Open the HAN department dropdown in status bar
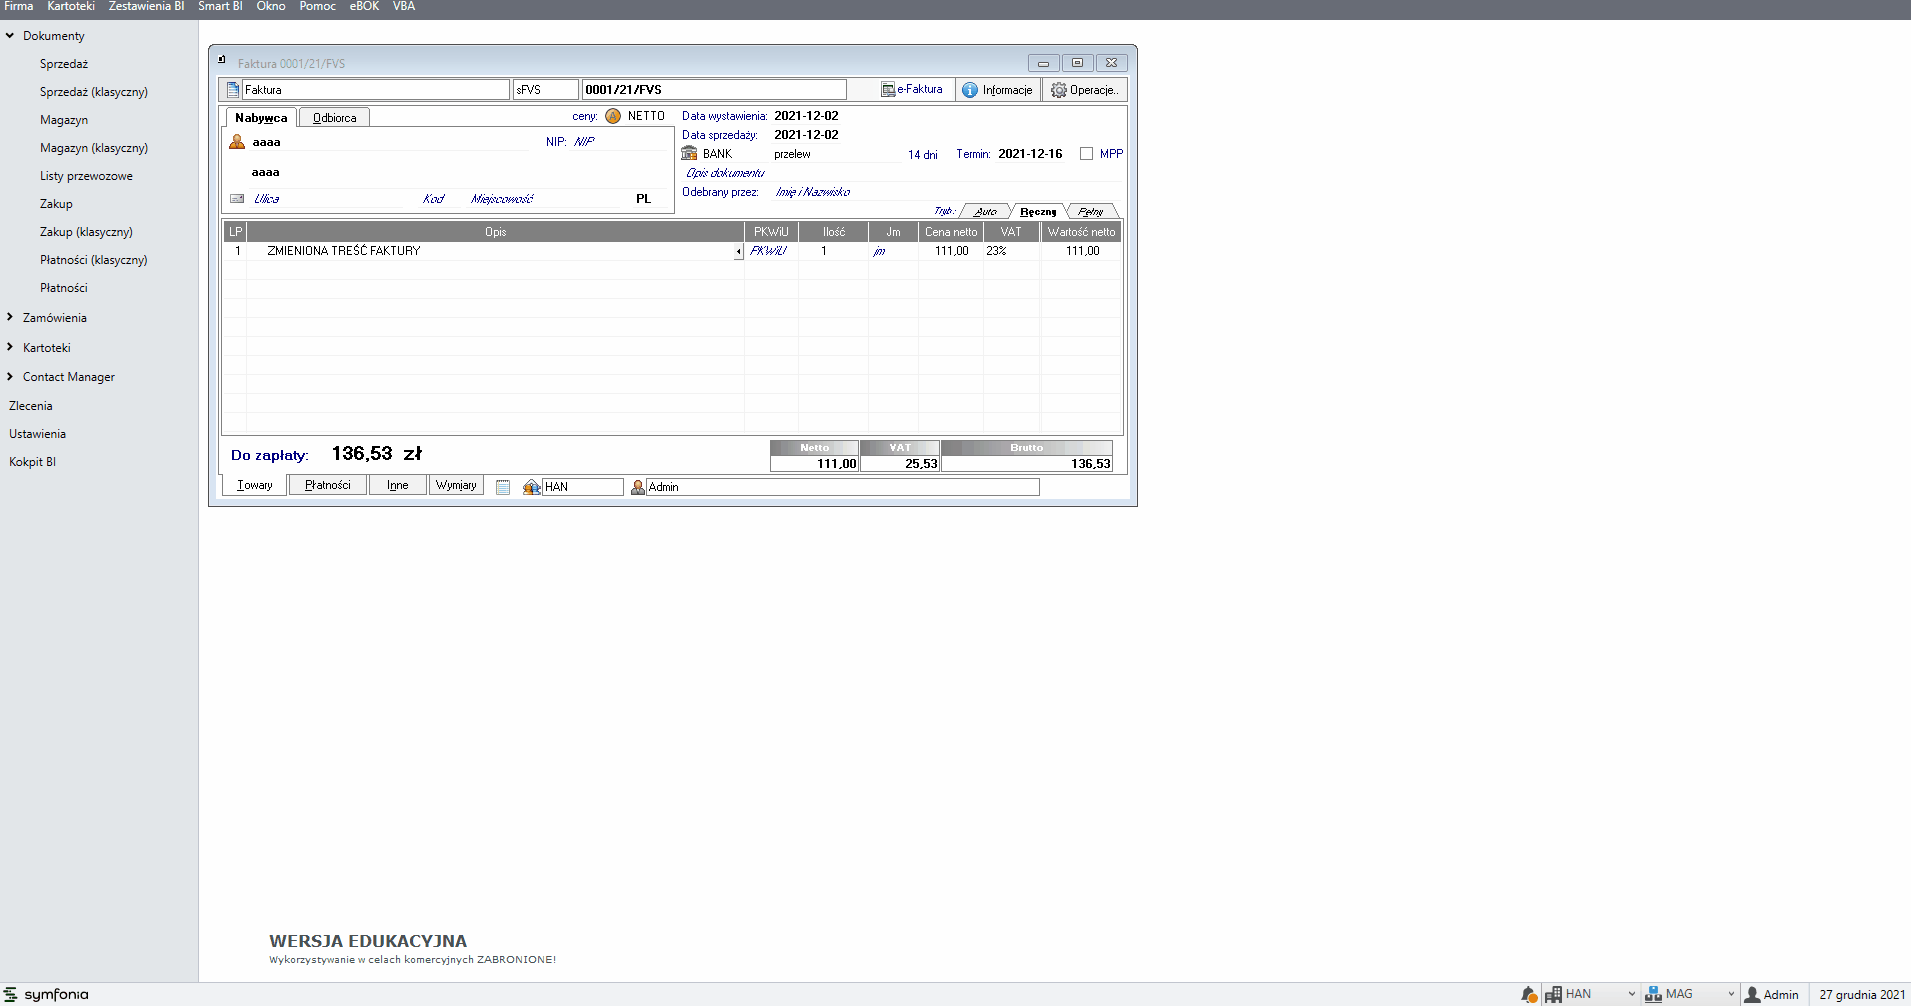This screenshot has height=1006, width=1911. pos(1631,994)
